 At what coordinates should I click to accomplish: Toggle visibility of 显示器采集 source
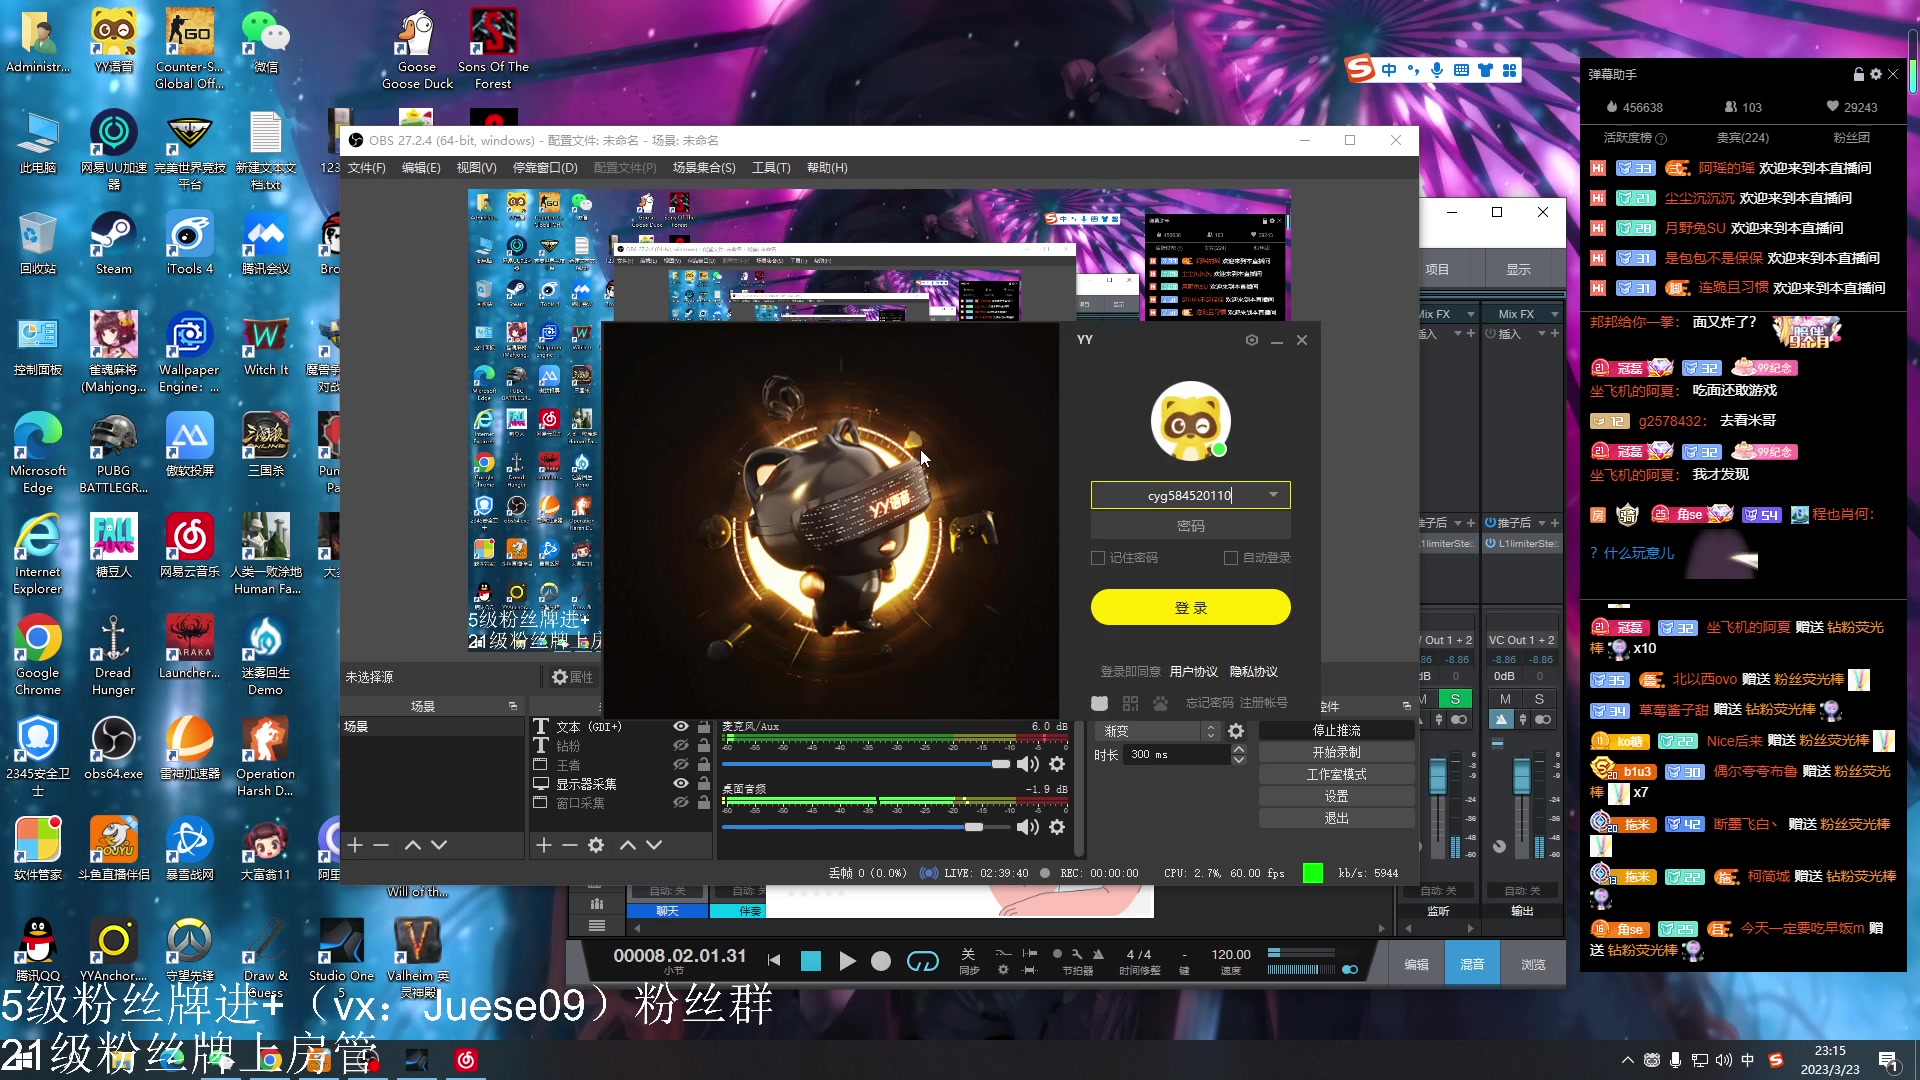point(681,784)
